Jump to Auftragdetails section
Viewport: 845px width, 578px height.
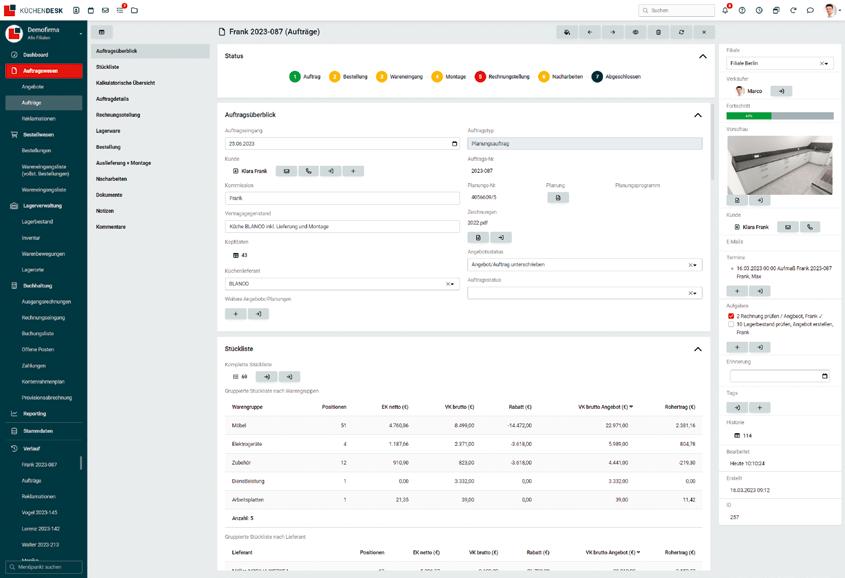tap(113, 99)
